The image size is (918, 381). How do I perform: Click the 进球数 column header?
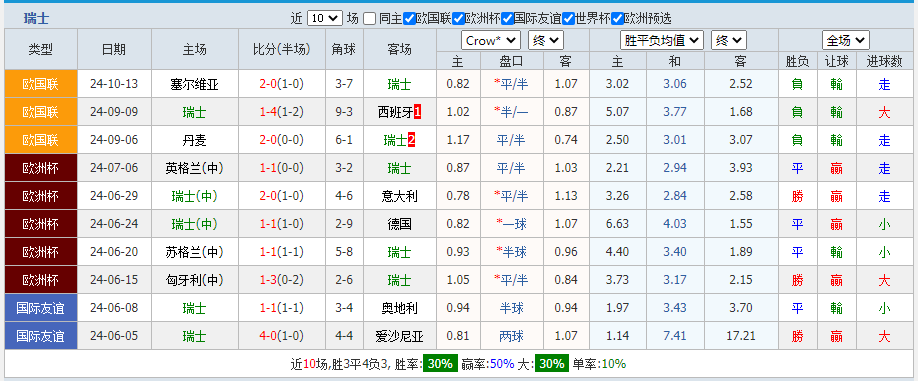tap(884, 61)
